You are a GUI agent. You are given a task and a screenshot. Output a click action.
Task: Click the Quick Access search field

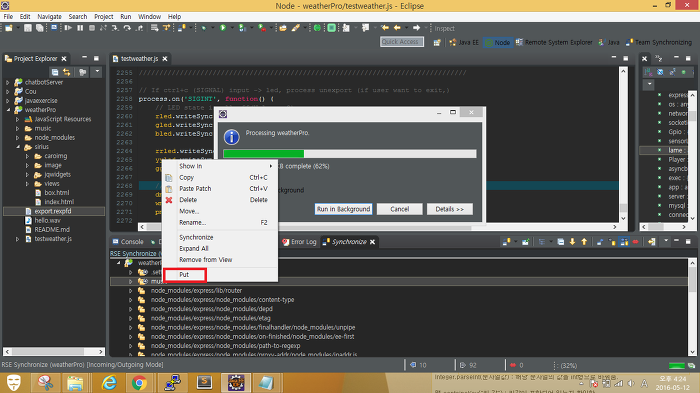pos(402,42)
